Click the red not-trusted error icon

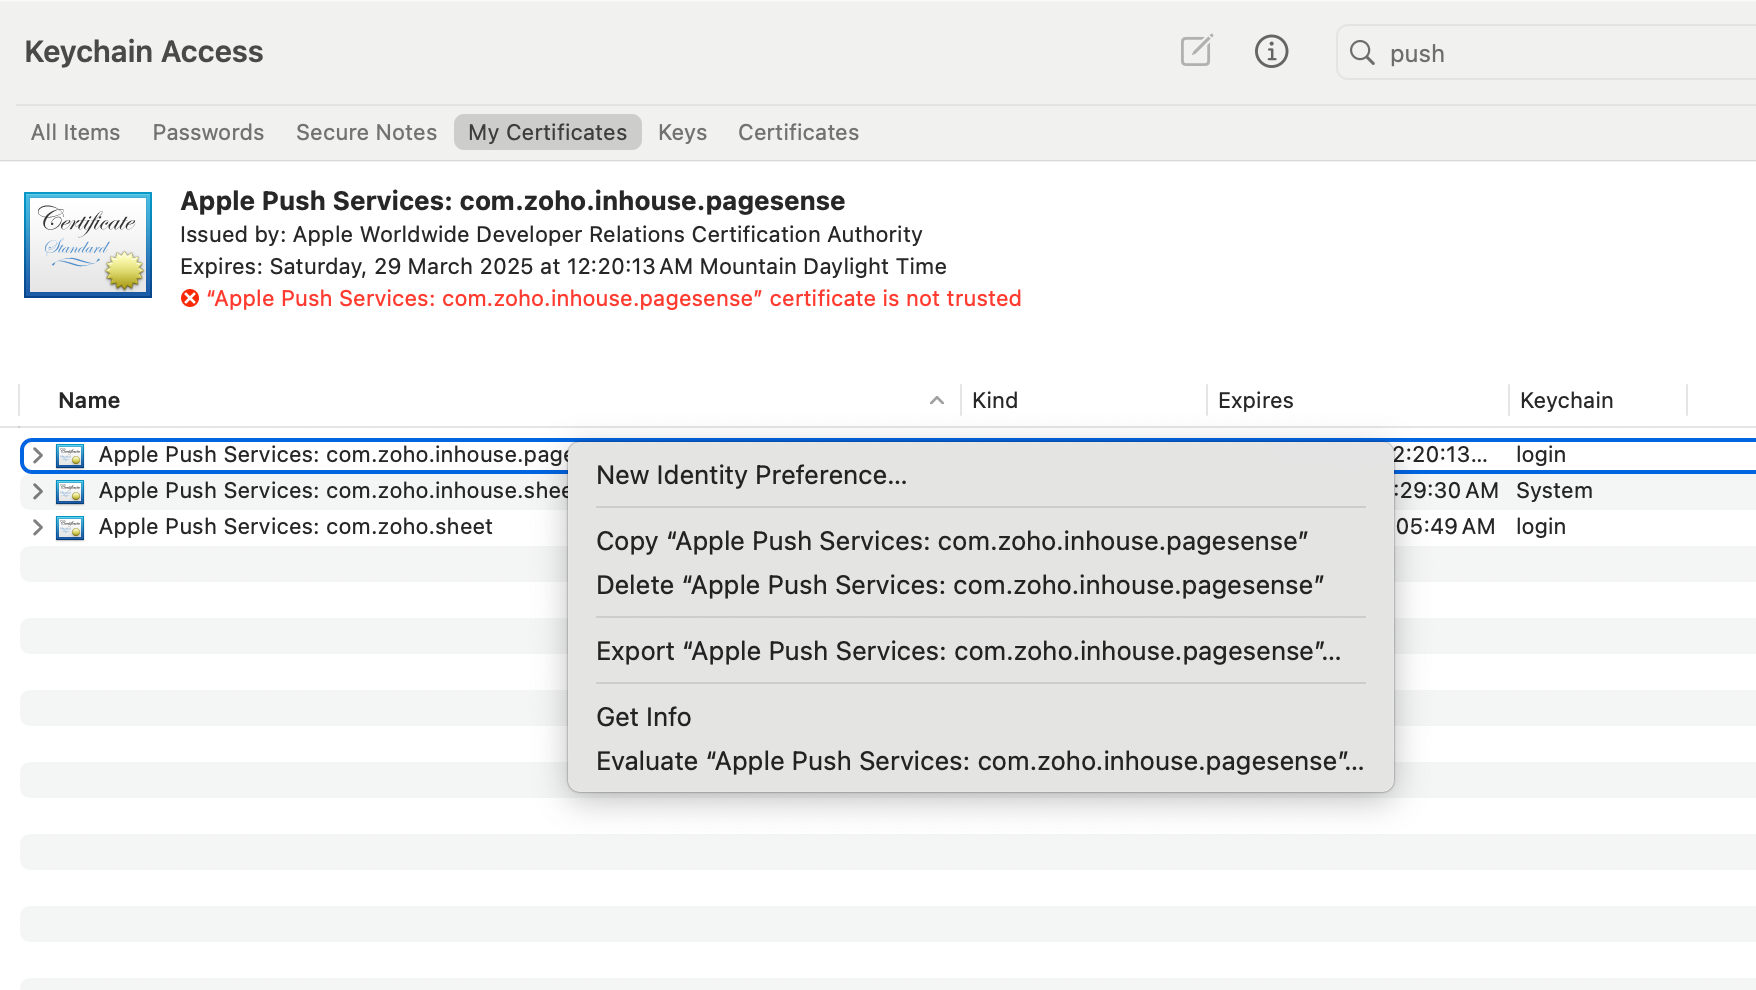[x=190, y=299]
